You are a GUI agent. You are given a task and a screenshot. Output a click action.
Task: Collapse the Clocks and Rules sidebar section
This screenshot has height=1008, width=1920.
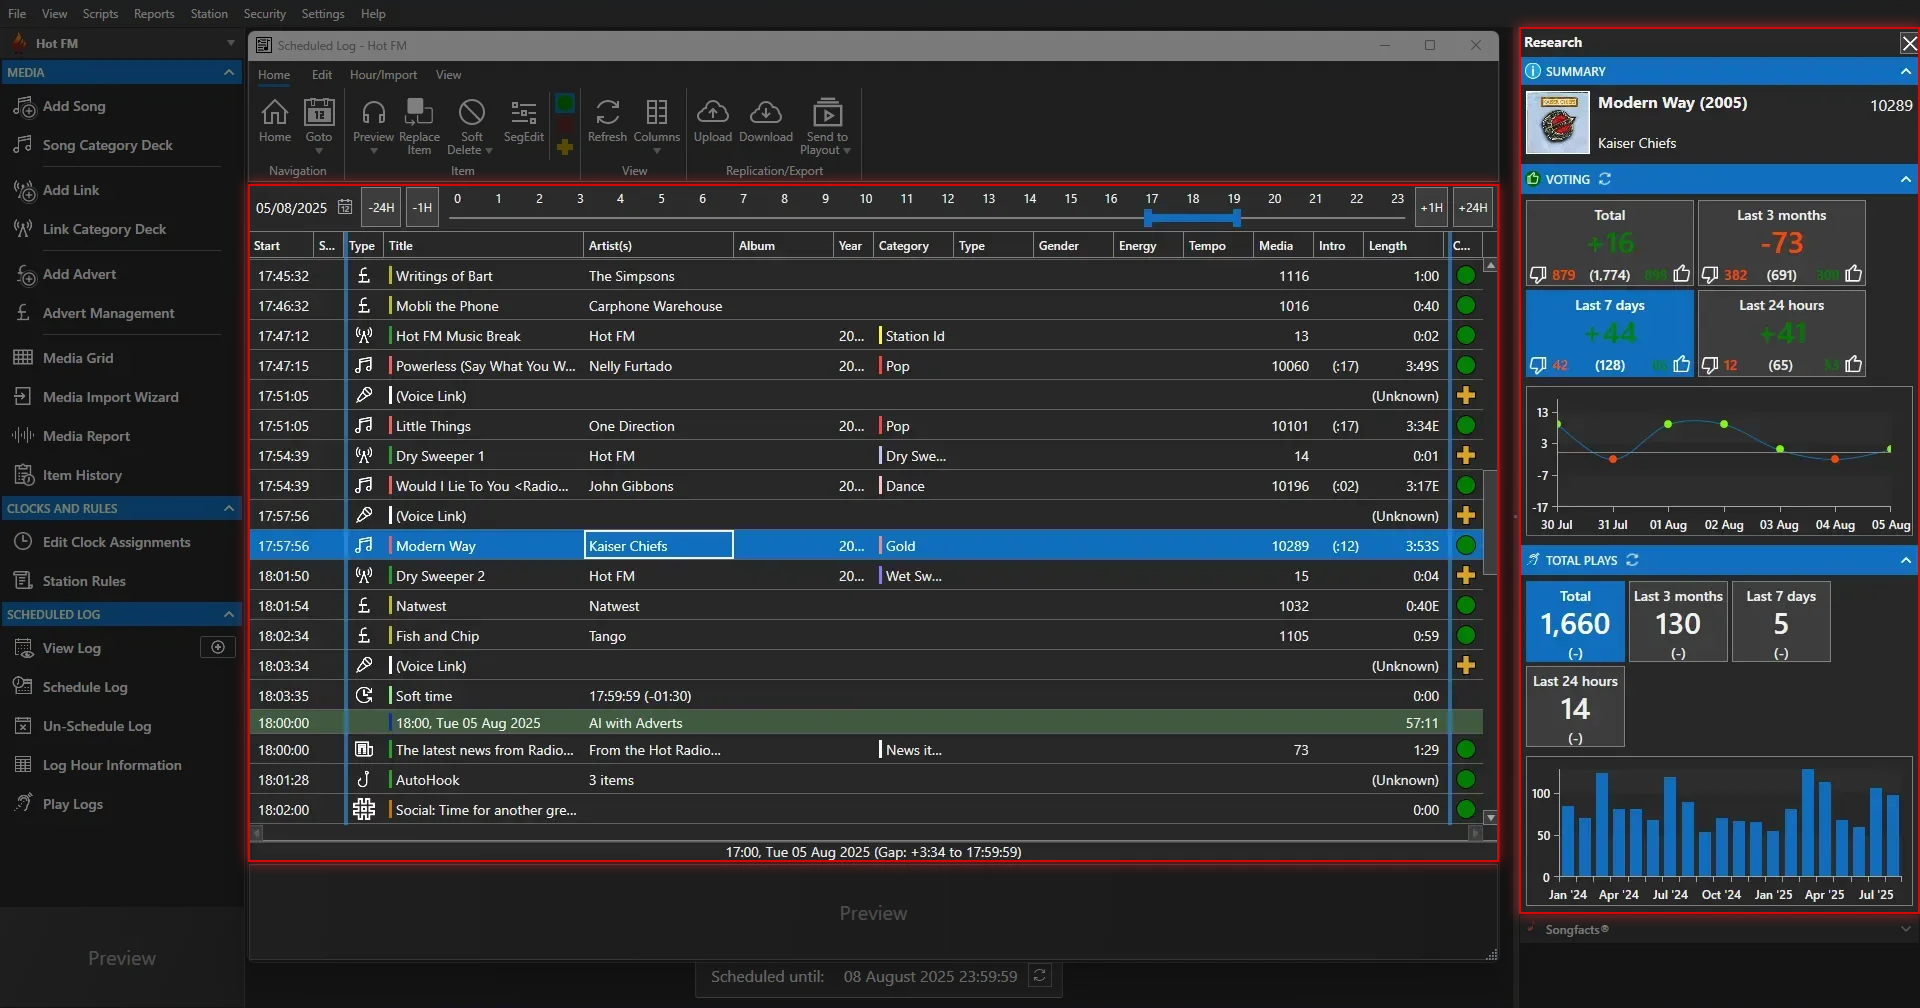click(228, 508)
